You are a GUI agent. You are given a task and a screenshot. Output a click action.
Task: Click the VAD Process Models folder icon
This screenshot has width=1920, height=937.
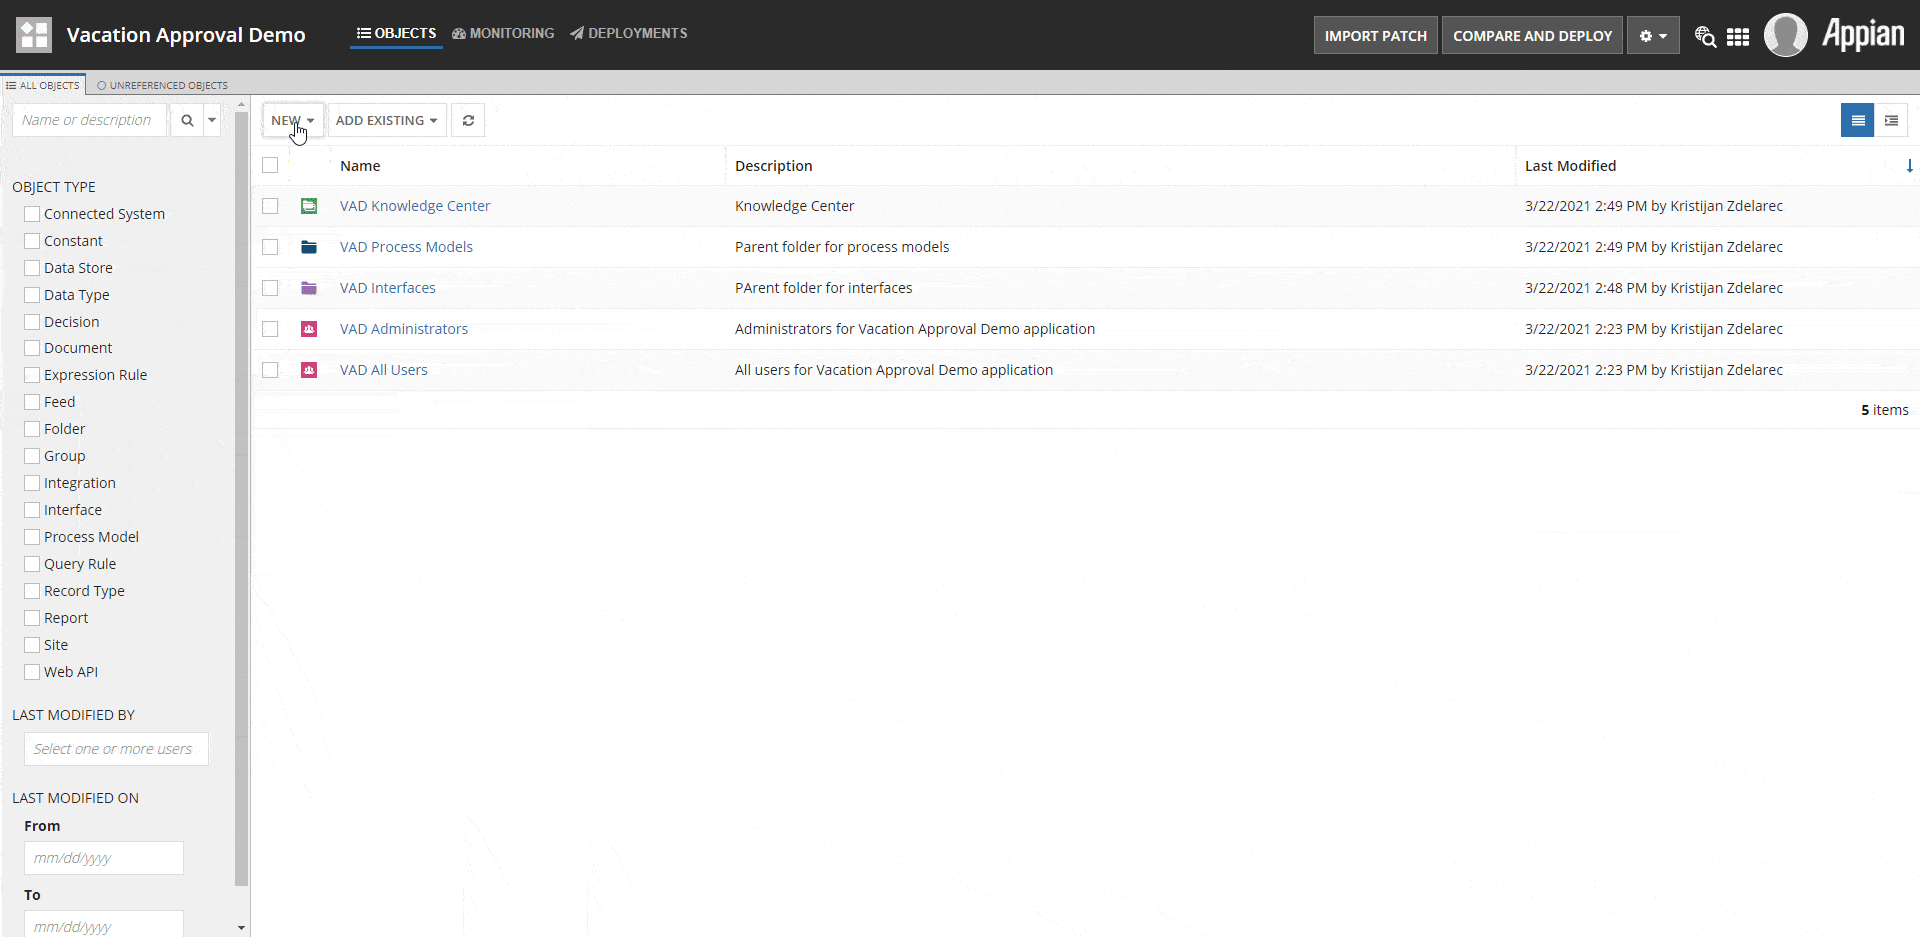pos(309,247)
